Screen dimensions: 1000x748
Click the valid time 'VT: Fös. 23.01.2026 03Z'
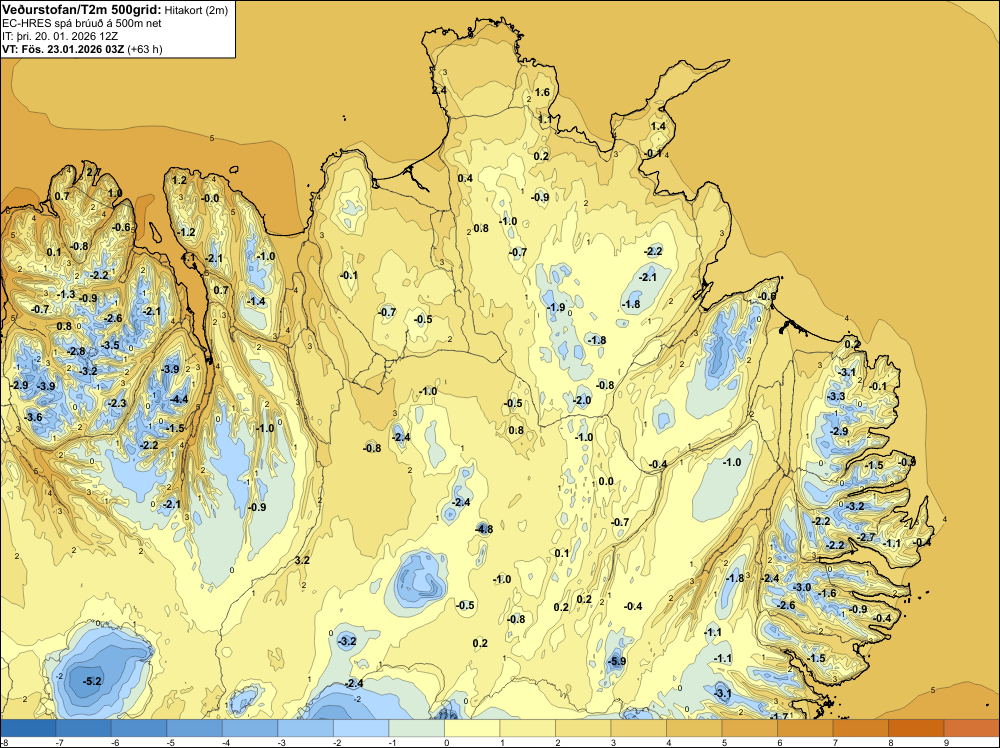click(62, 49)
